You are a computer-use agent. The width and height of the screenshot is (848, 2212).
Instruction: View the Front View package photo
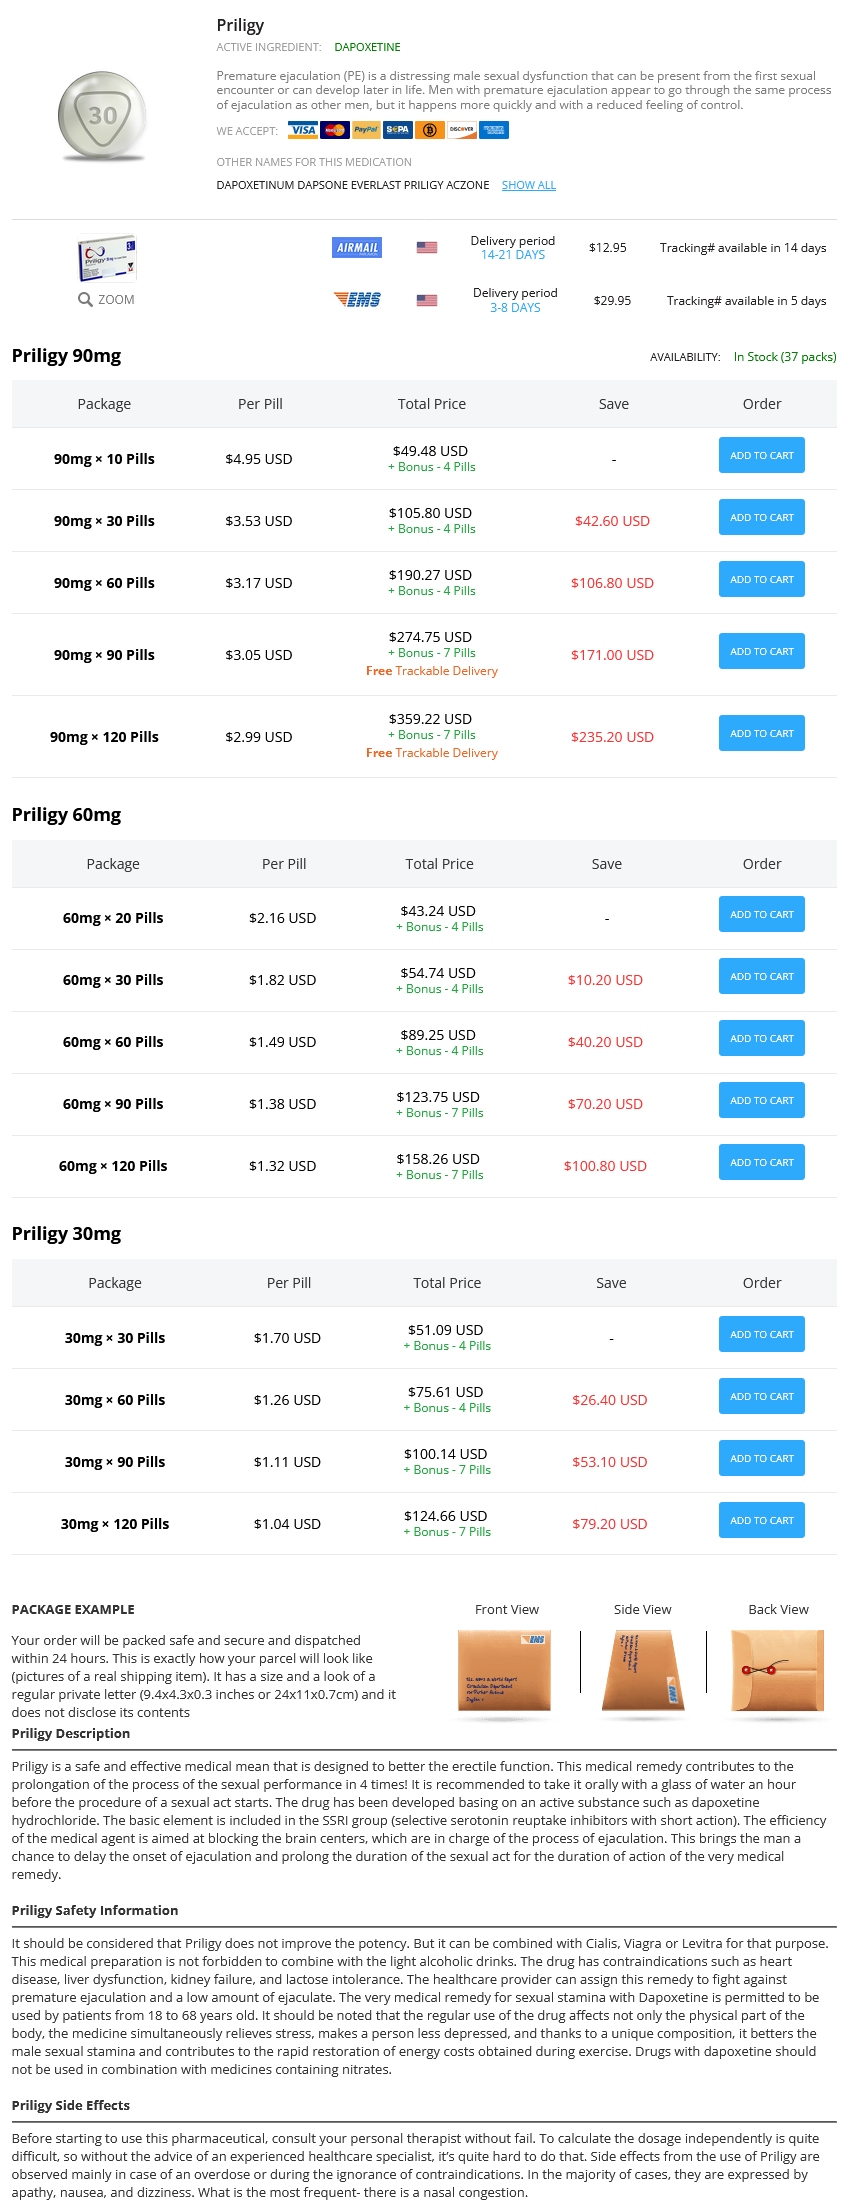[505, 1670]
